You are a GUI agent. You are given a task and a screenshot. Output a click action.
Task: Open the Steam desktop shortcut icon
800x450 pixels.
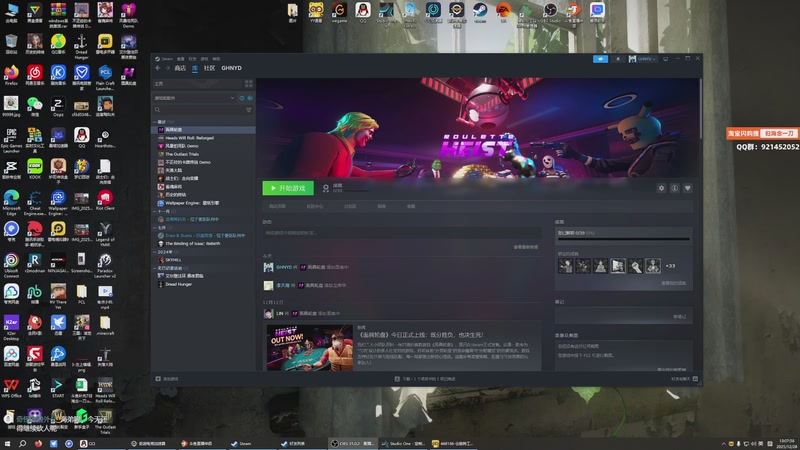click(480, 12)
